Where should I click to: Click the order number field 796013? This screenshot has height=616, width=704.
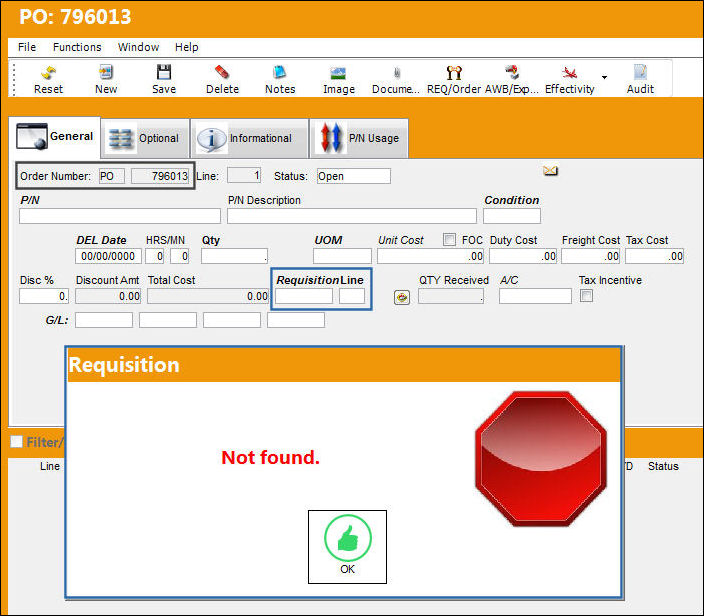click(x=160, y=176)
